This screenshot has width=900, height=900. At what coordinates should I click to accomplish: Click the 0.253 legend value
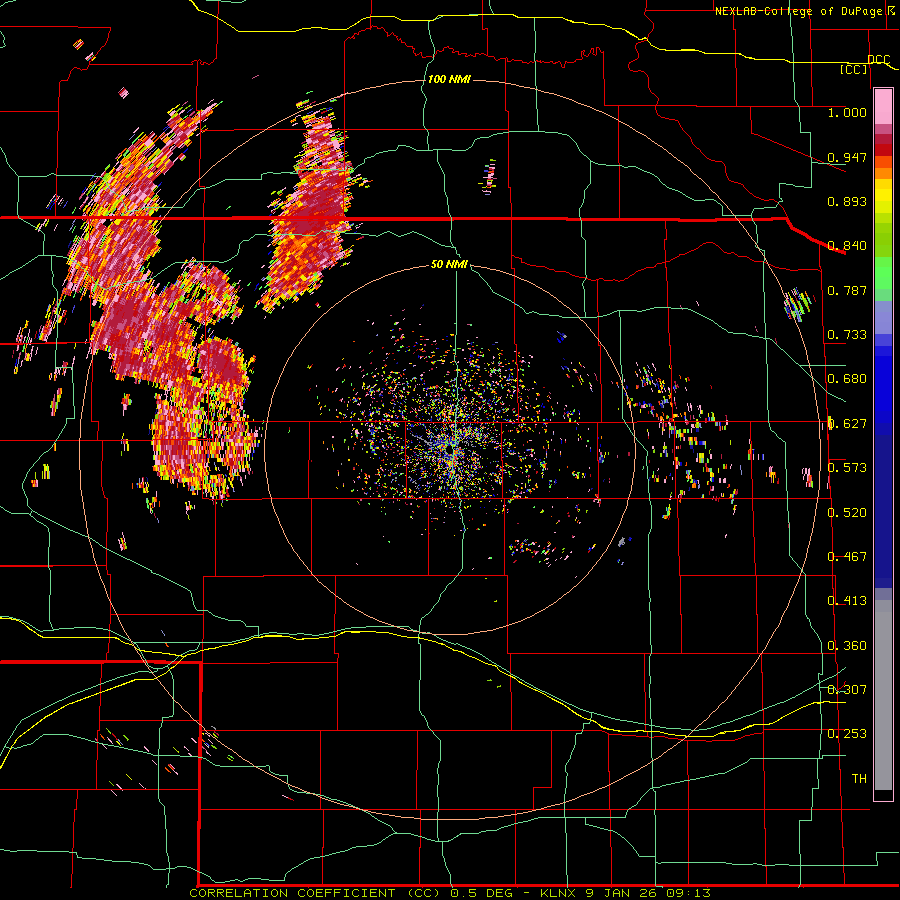[x=847, y=734]
